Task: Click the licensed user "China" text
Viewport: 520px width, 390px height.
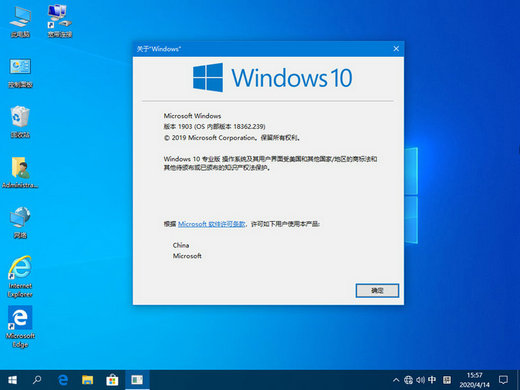Action: [181, 245]
